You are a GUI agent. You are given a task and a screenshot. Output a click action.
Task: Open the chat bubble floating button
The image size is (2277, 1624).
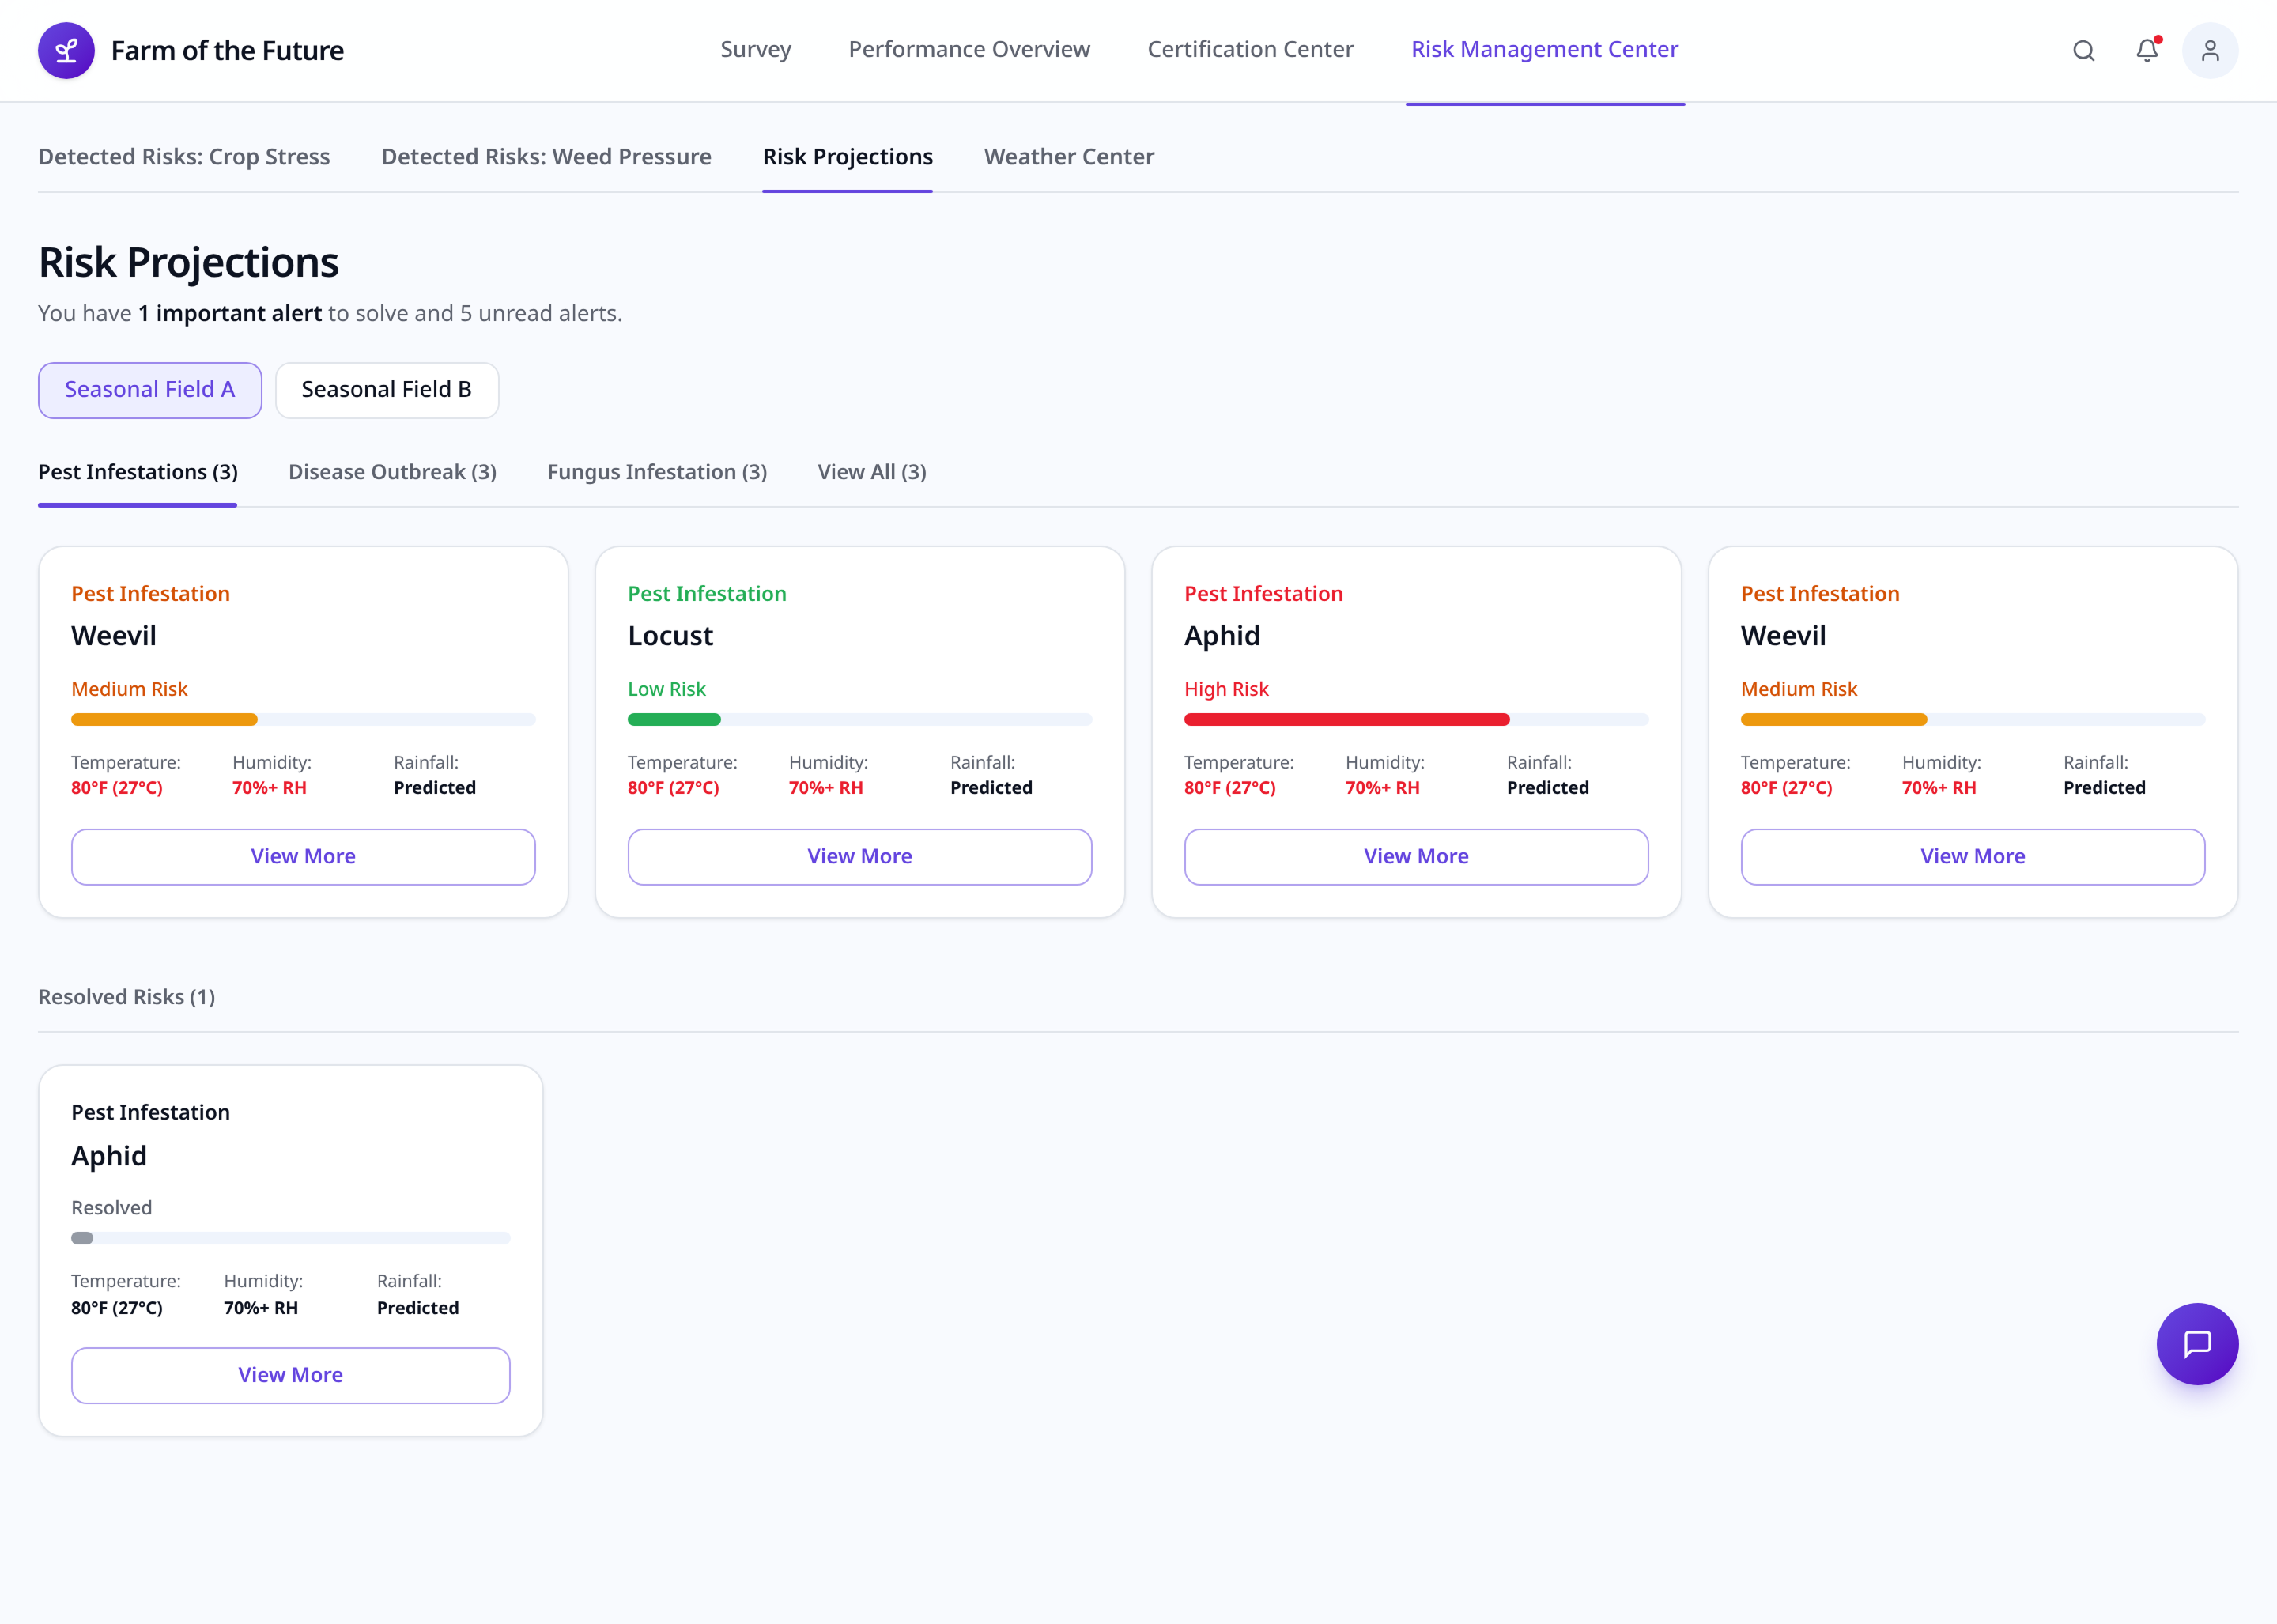tap(2197, 1344)
